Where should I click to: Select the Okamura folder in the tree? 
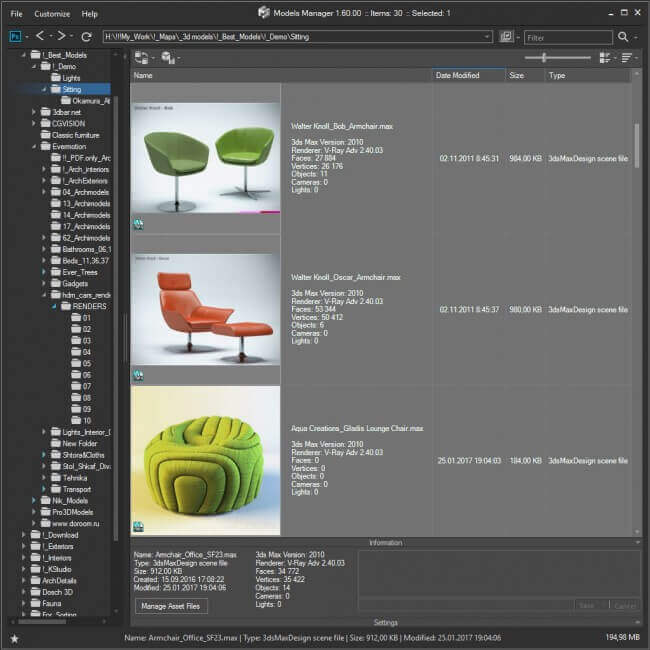pos(85,101)
